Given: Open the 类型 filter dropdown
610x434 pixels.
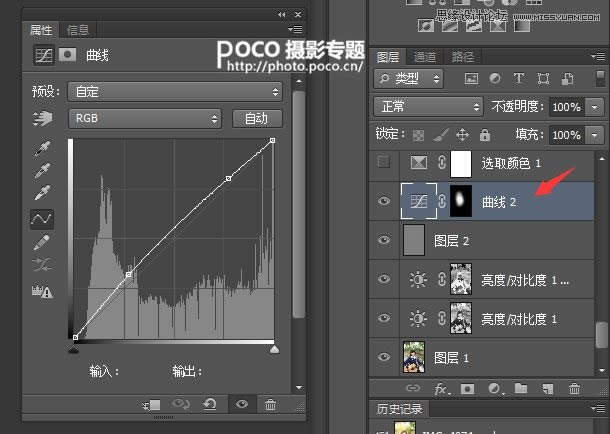Looking at the screenshot, I should [x=408, y=79].
